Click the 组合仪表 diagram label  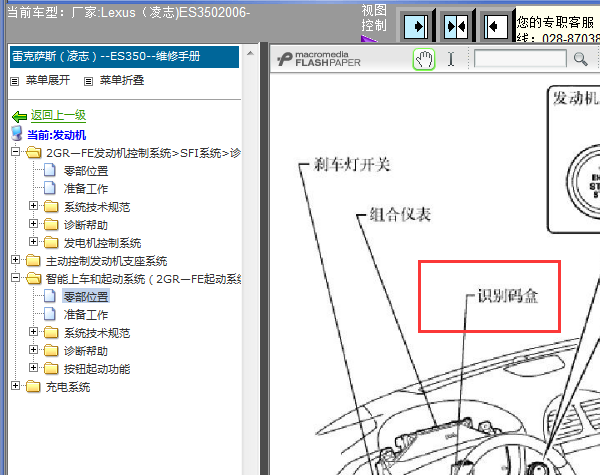click(400, 214)
